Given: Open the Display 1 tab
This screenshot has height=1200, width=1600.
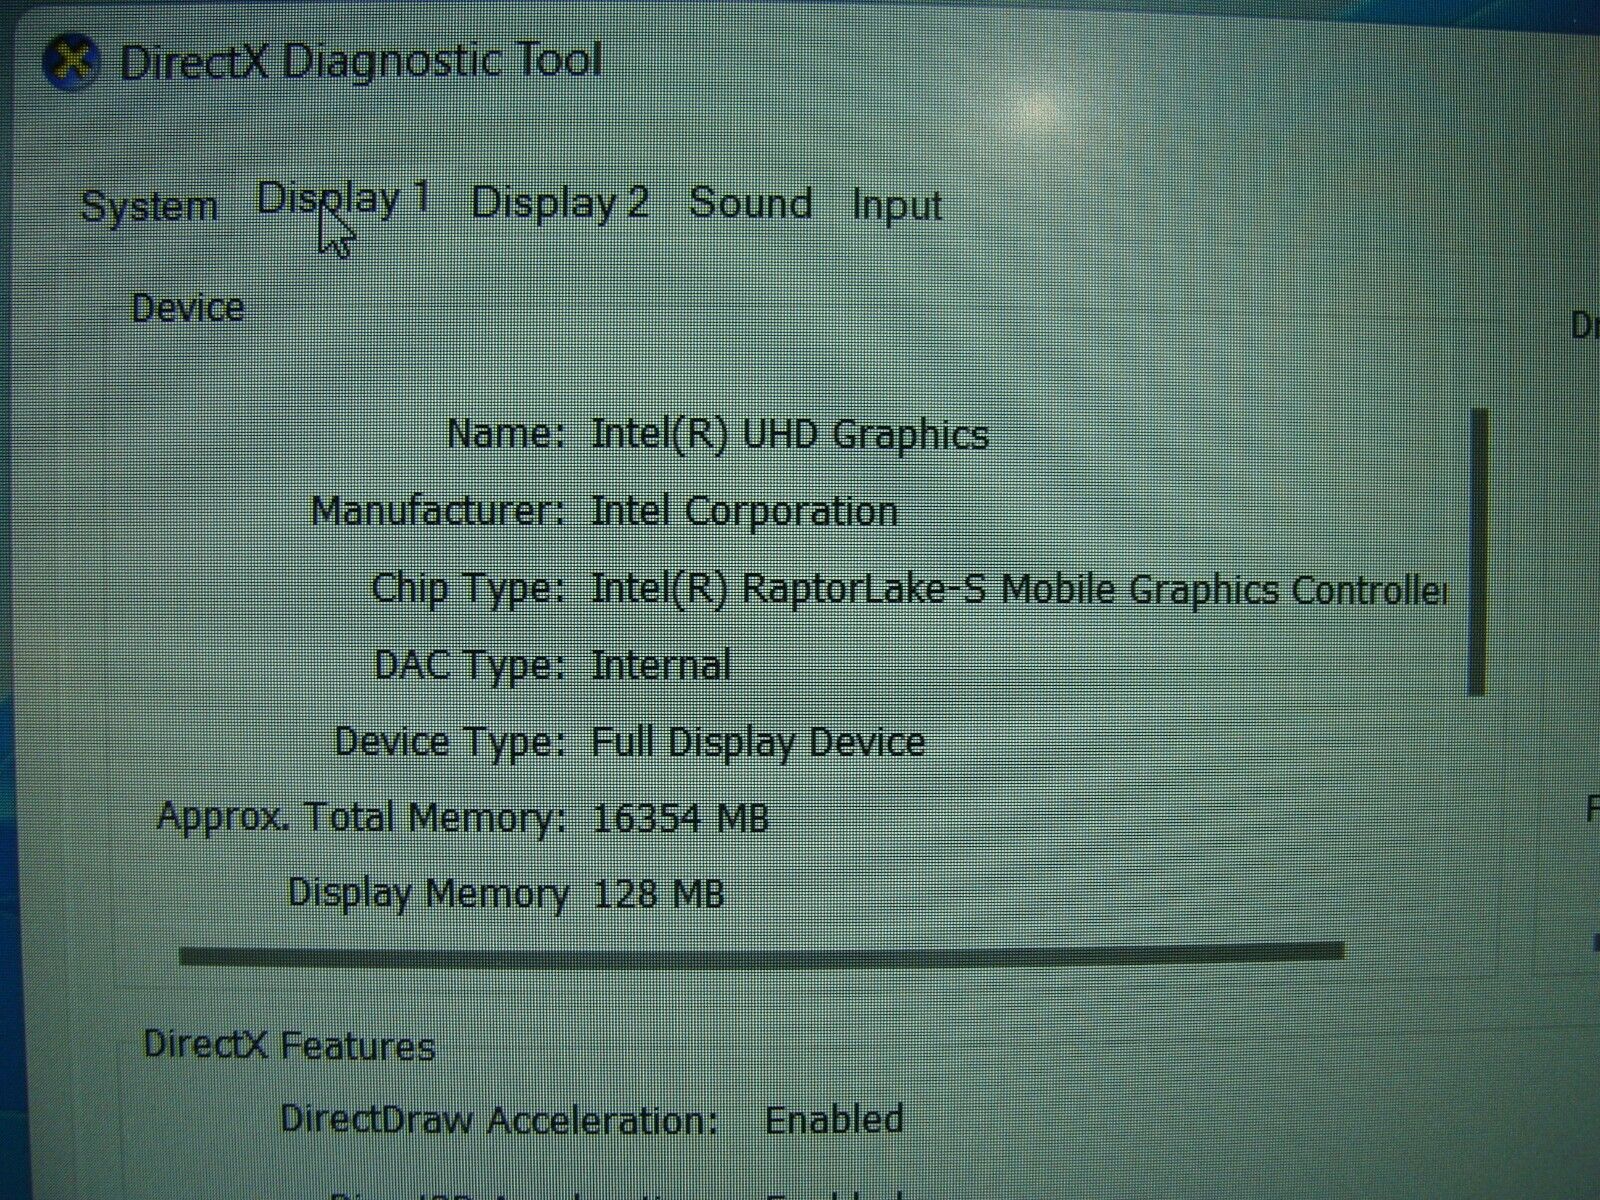Looking at the screenshot, I should click(343, 200).
